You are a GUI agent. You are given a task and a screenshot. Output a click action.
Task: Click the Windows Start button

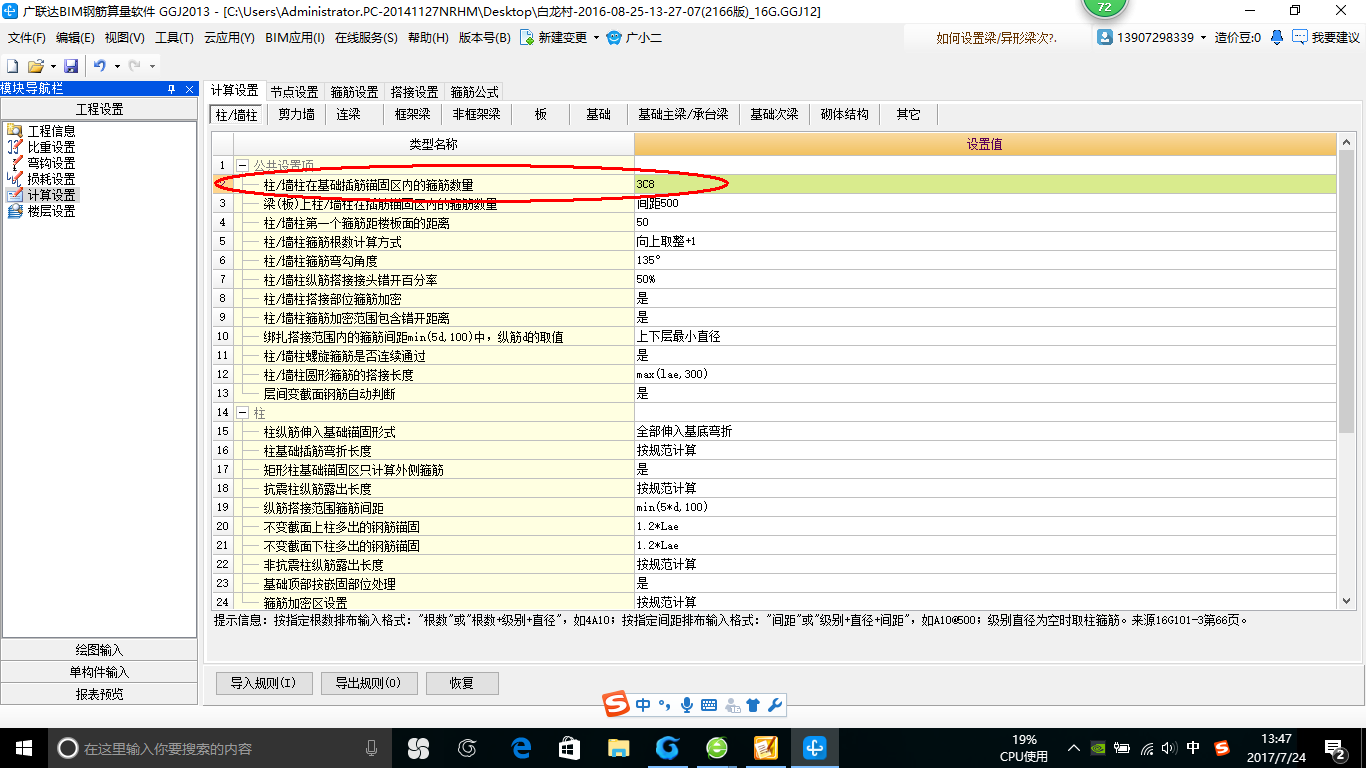tap(23, 748)
